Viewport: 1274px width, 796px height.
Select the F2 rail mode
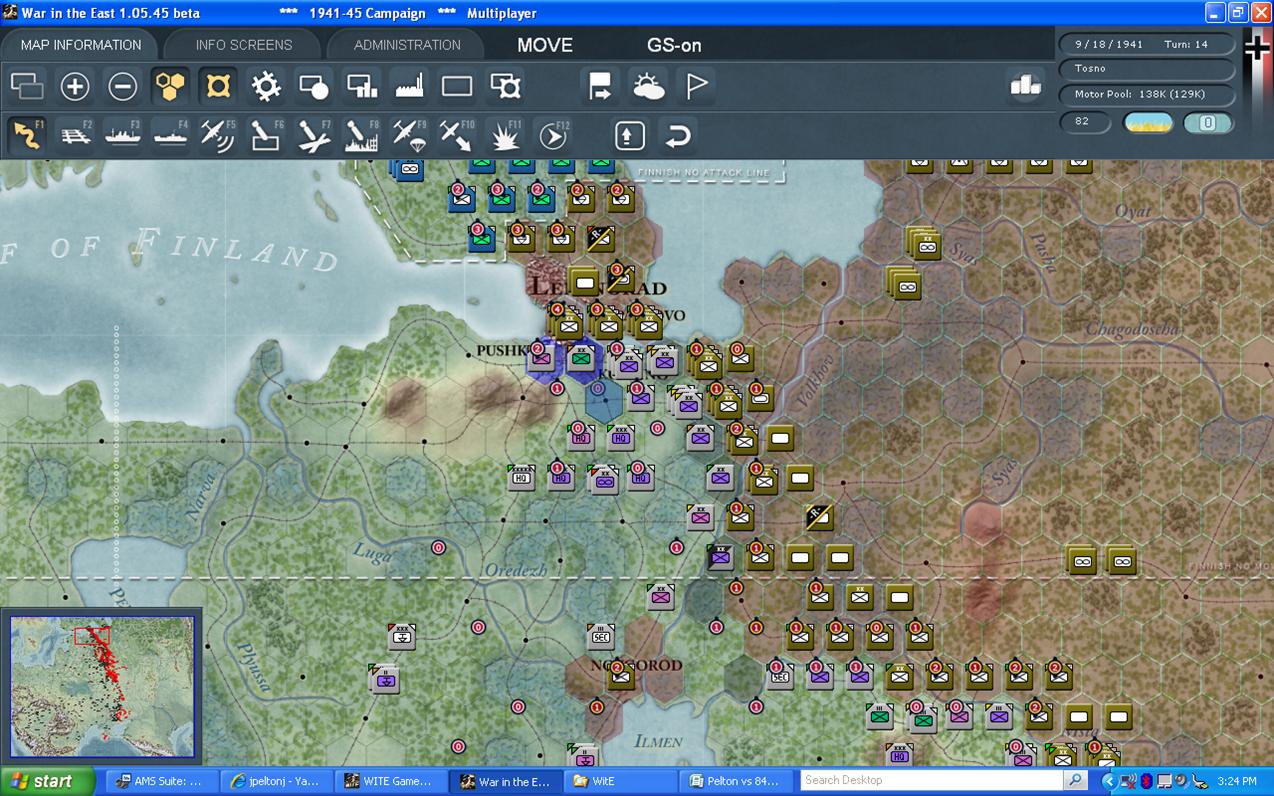click(75, 135)
